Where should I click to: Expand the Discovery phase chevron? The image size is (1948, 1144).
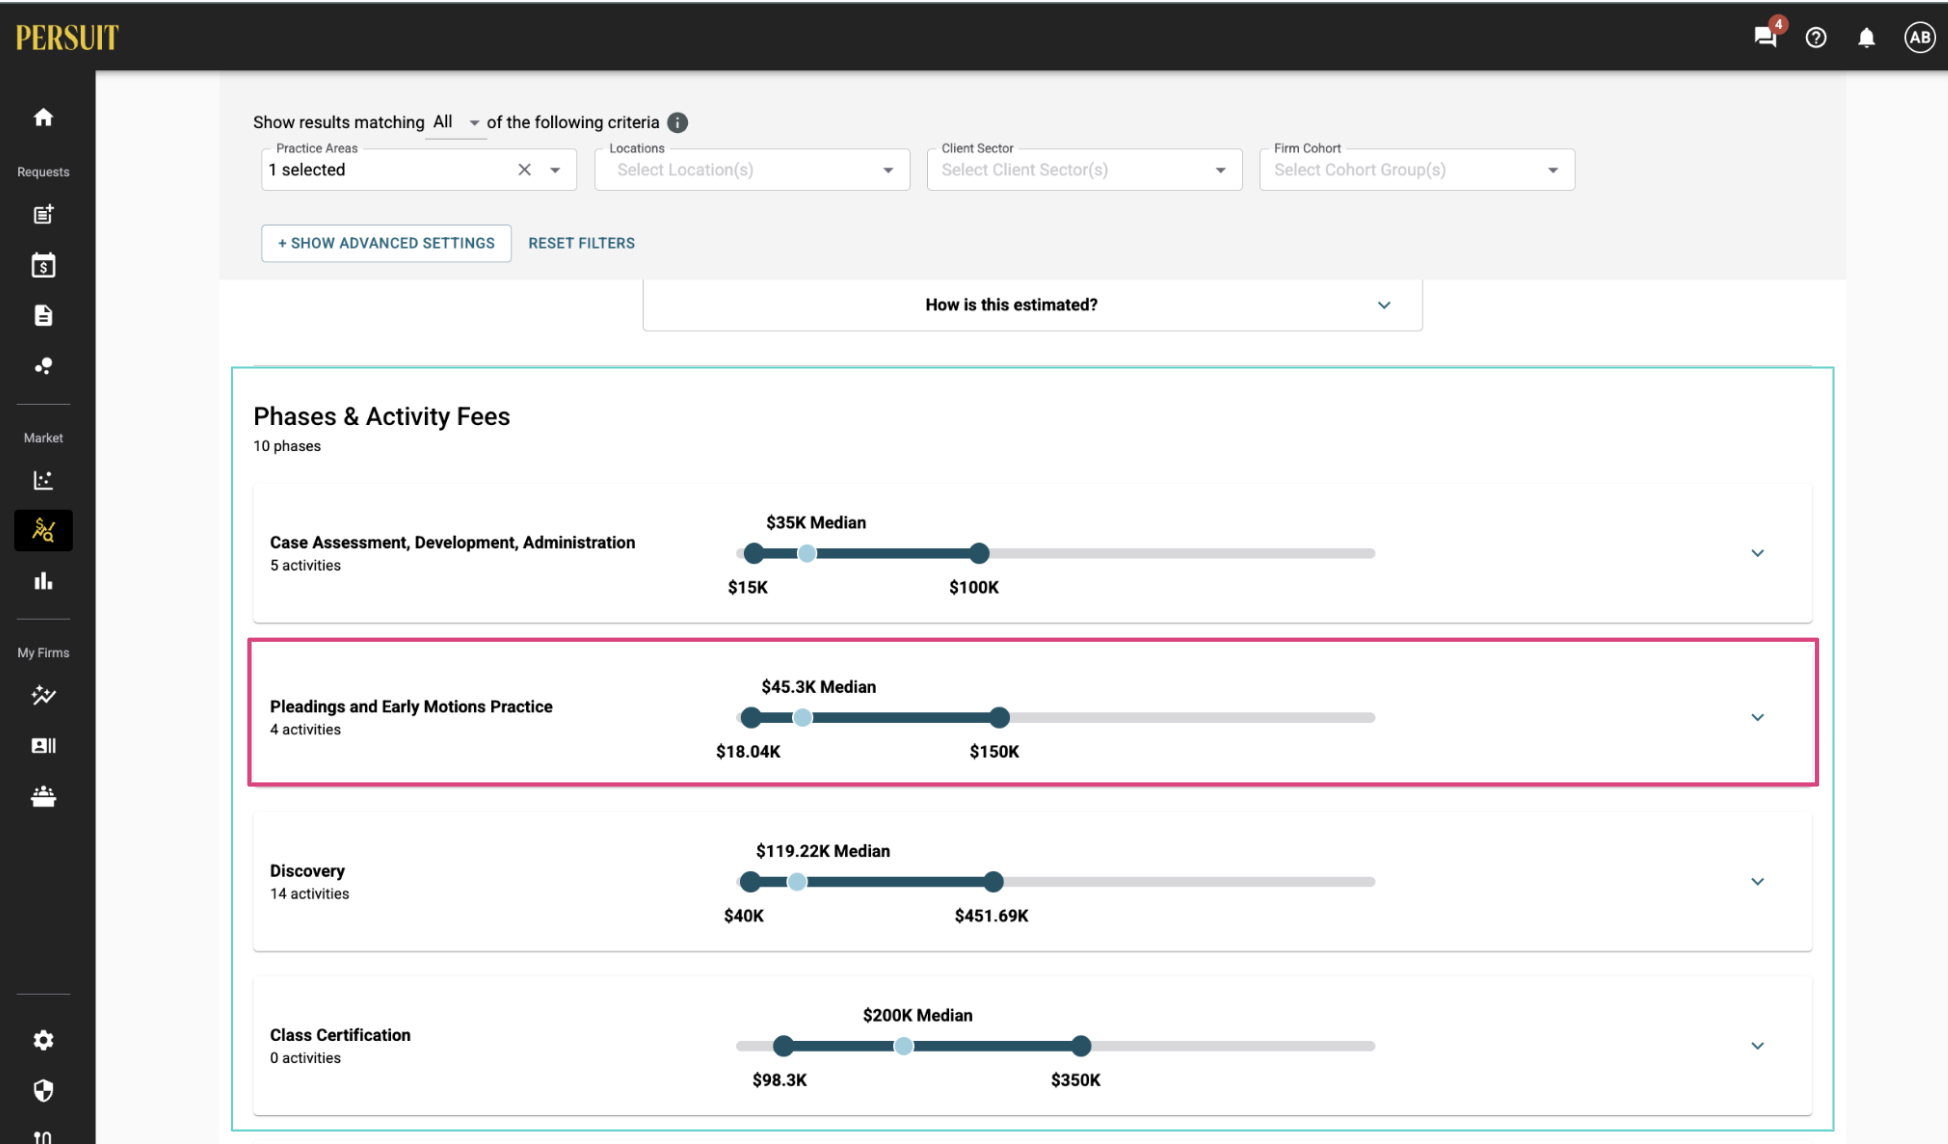point(1757,881)
